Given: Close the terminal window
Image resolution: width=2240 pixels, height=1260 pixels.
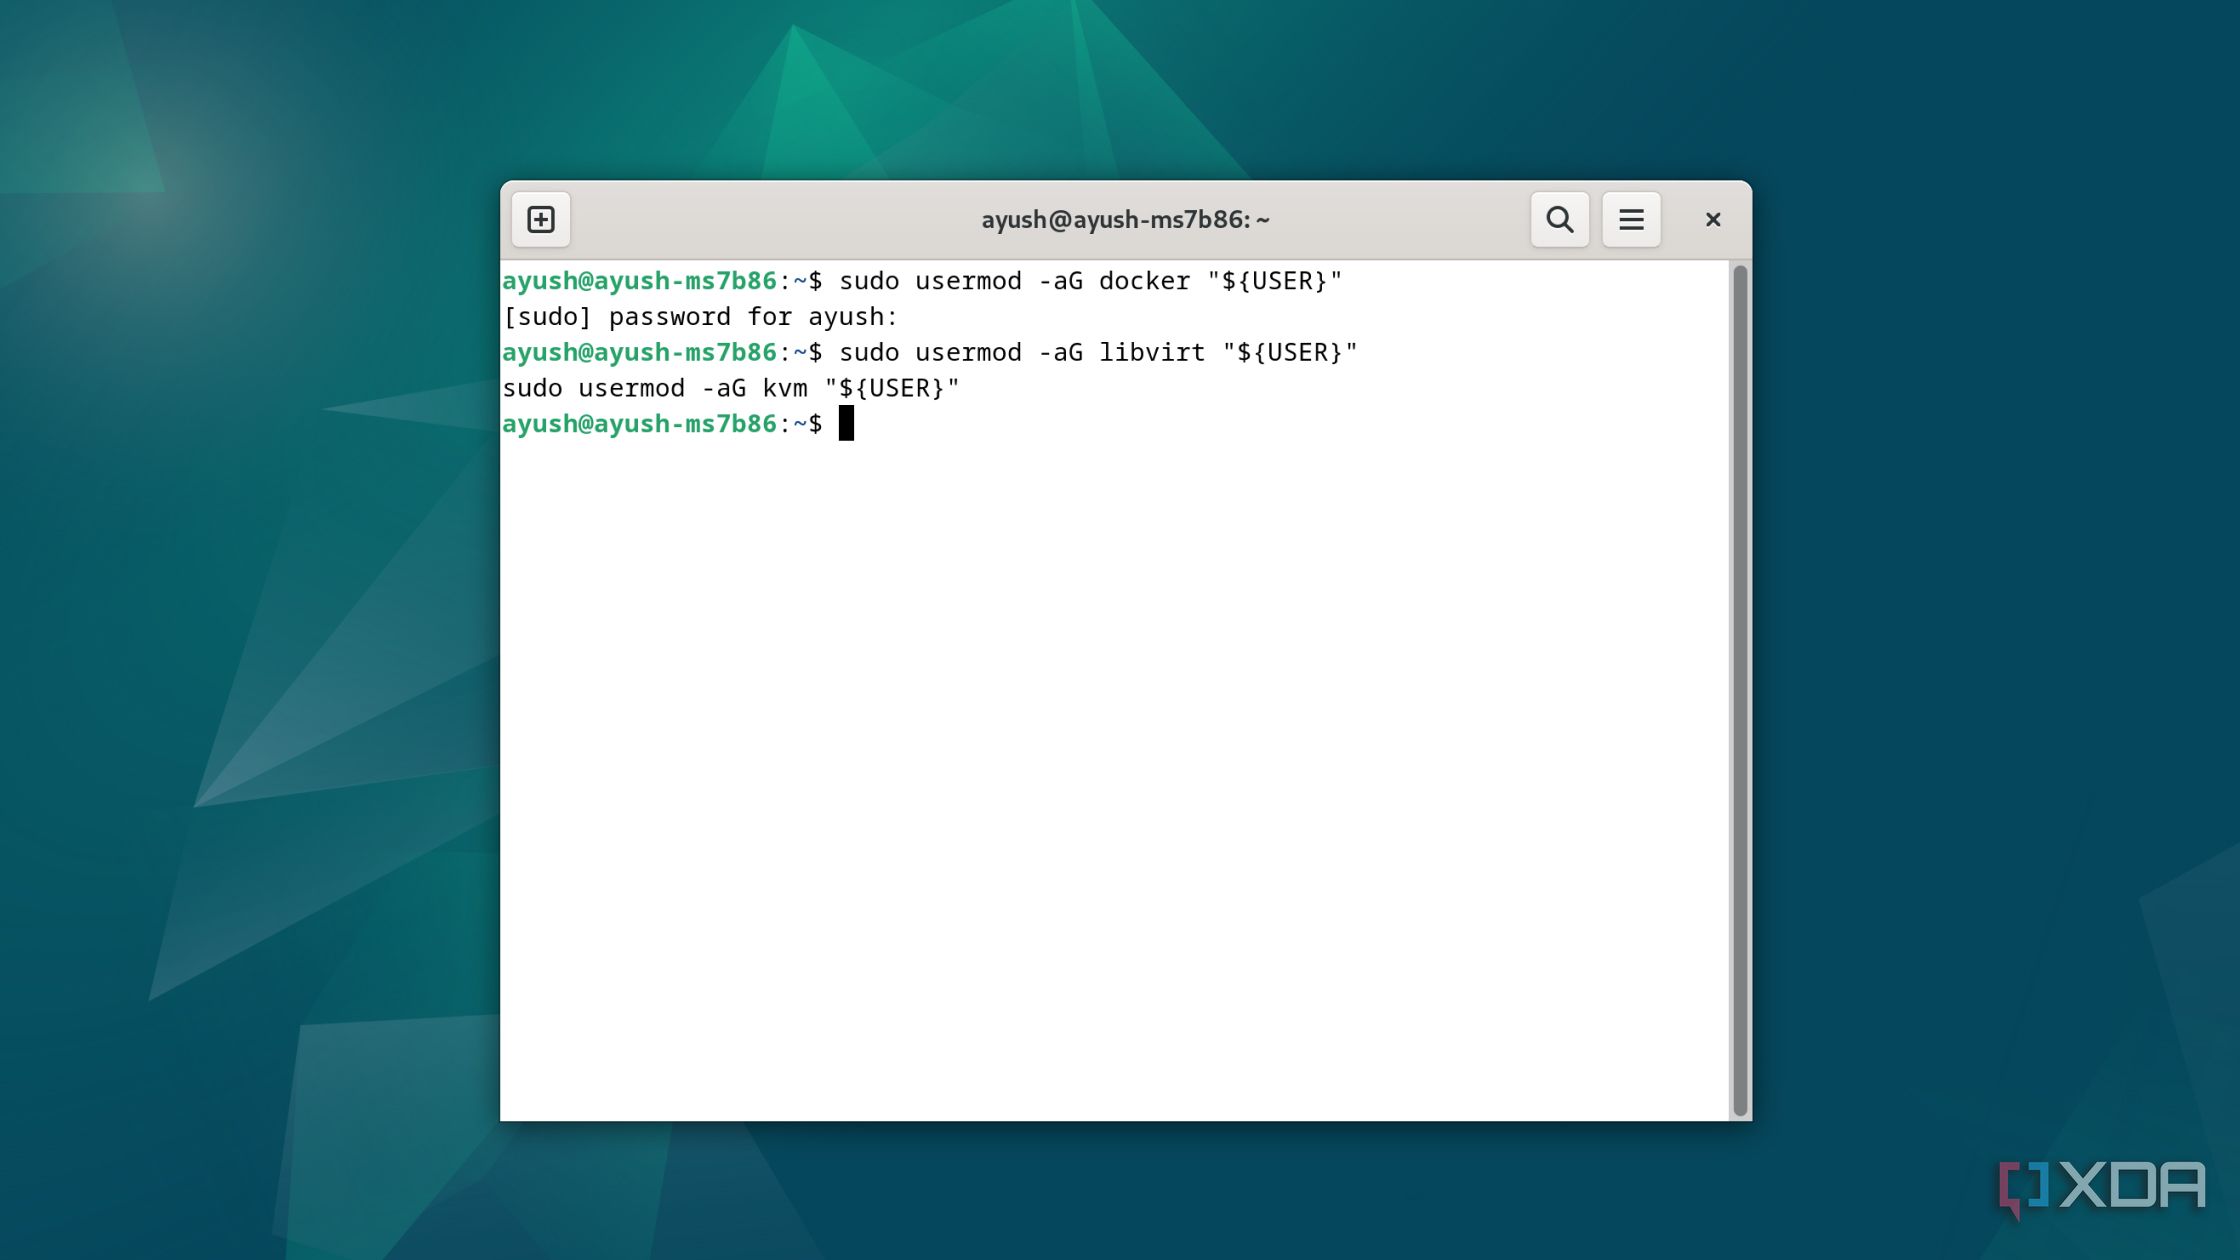Looking at the screenshot, I should (x=1712, y=219).
